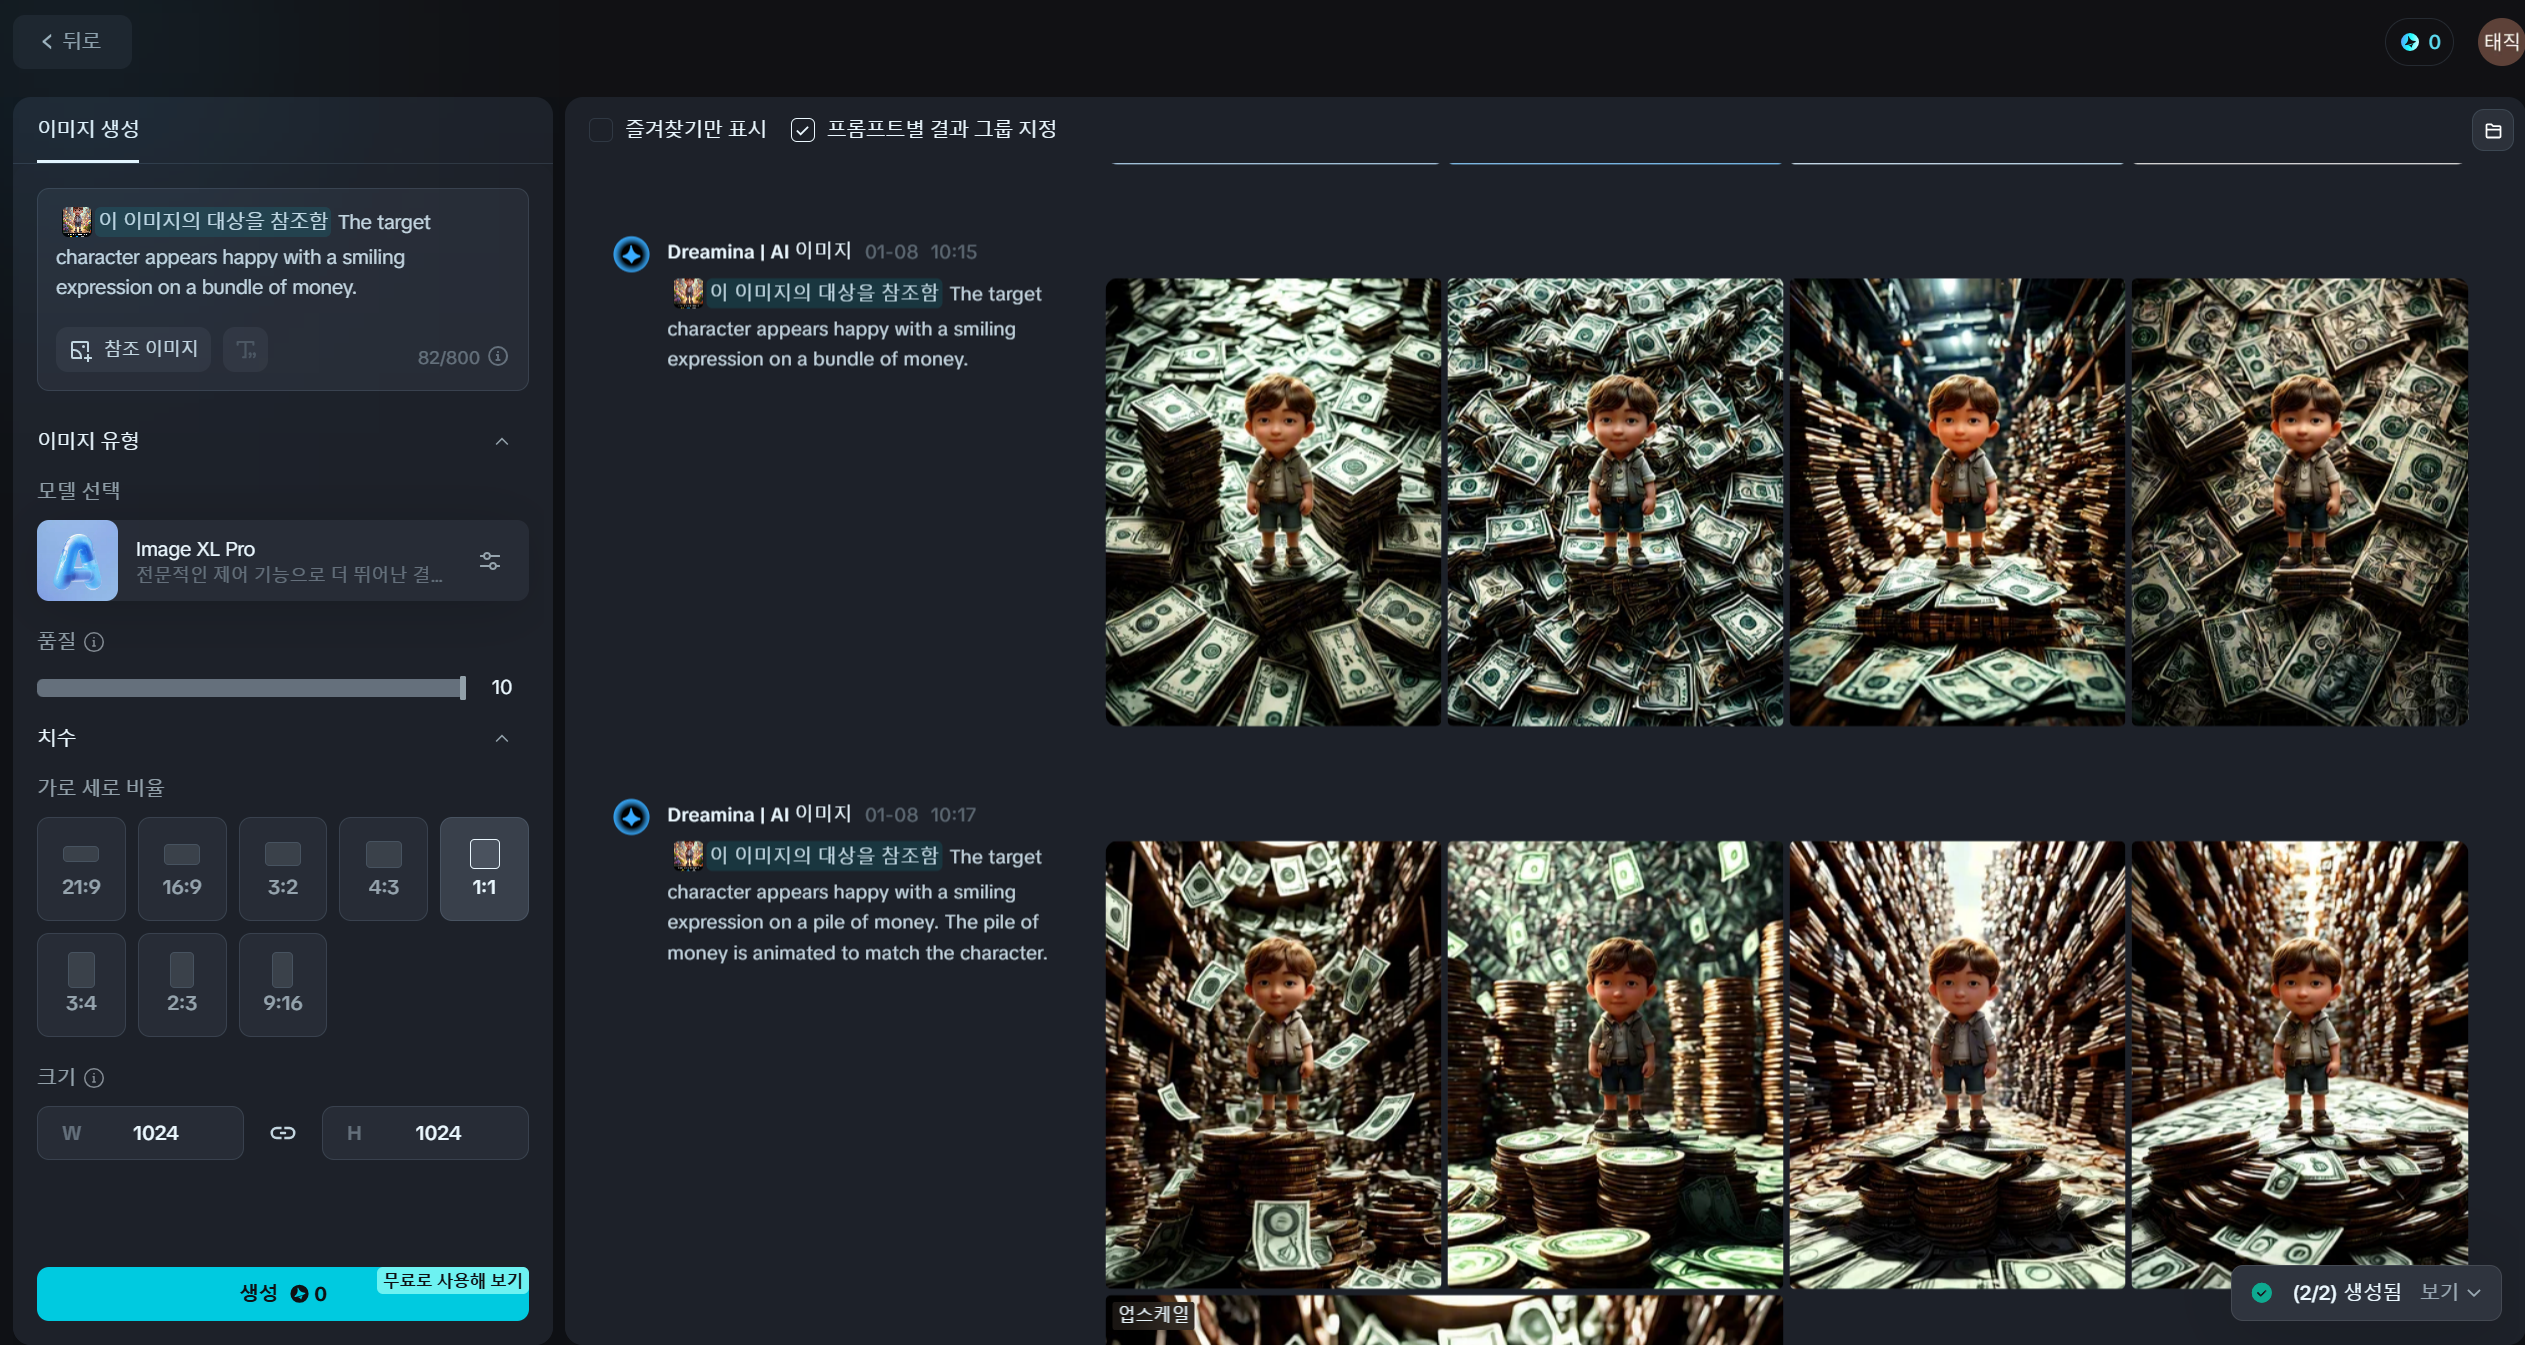Open the 업스케일 upscaled image thumbnail
2525x1345 pixels.
[x=1444, y=1321]
